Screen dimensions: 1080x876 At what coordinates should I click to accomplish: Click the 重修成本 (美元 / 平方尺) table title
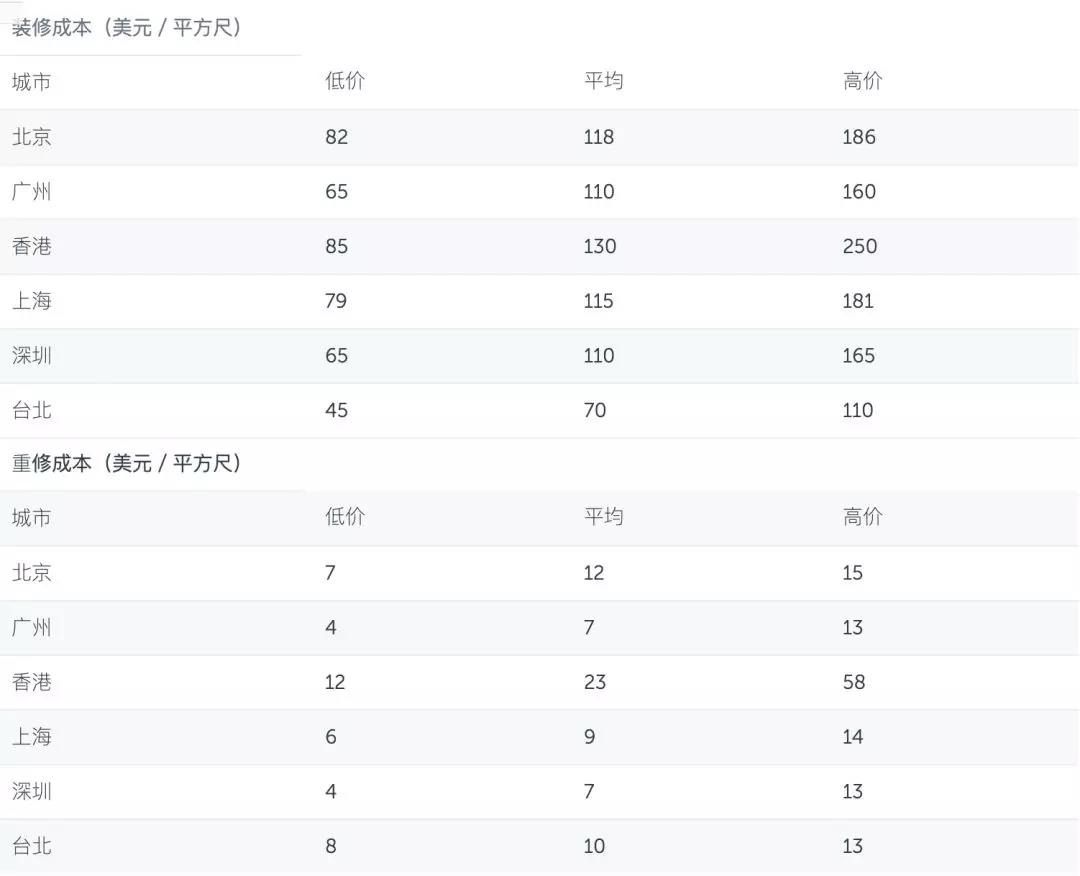pyautogui.click(x=126, y=464)
